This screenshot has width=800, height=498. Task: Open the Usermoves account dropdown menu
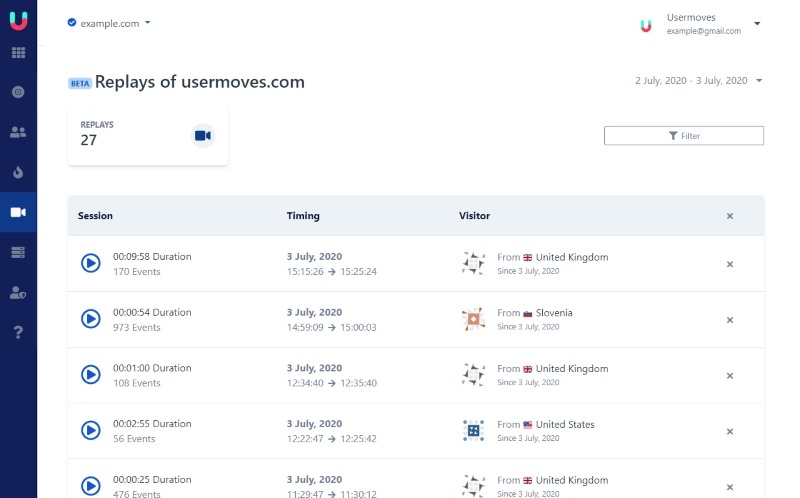756,24
